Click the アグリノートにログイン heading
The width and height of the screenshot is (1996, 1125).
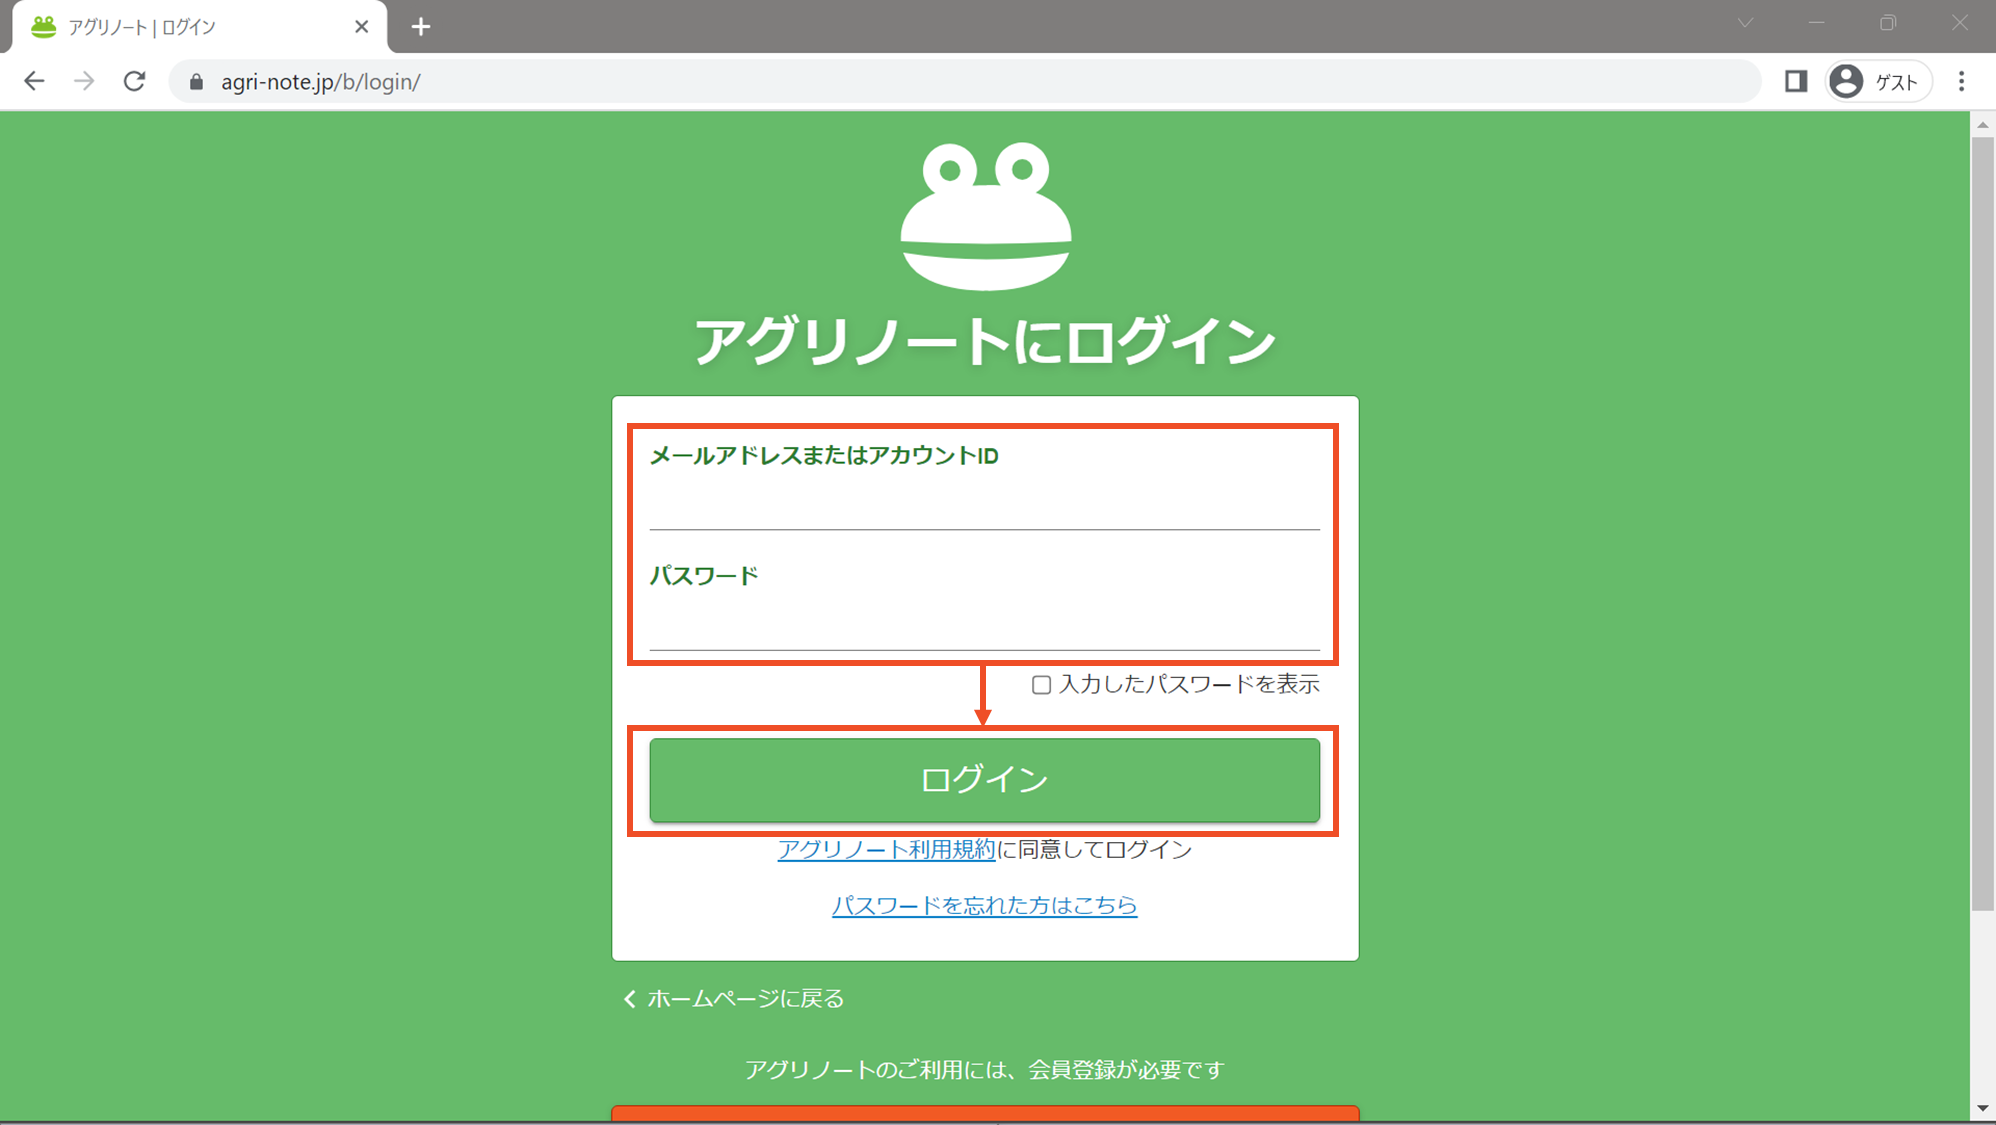(985, 342)
